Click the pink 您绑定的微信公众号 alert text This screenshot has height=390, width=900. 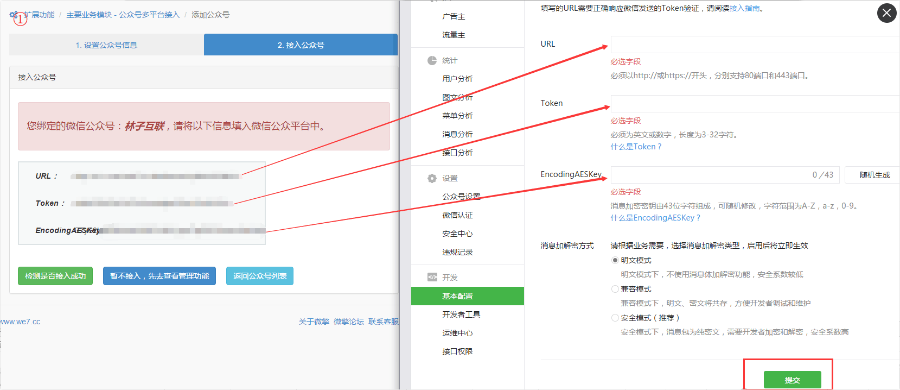(x=176, y=126)
